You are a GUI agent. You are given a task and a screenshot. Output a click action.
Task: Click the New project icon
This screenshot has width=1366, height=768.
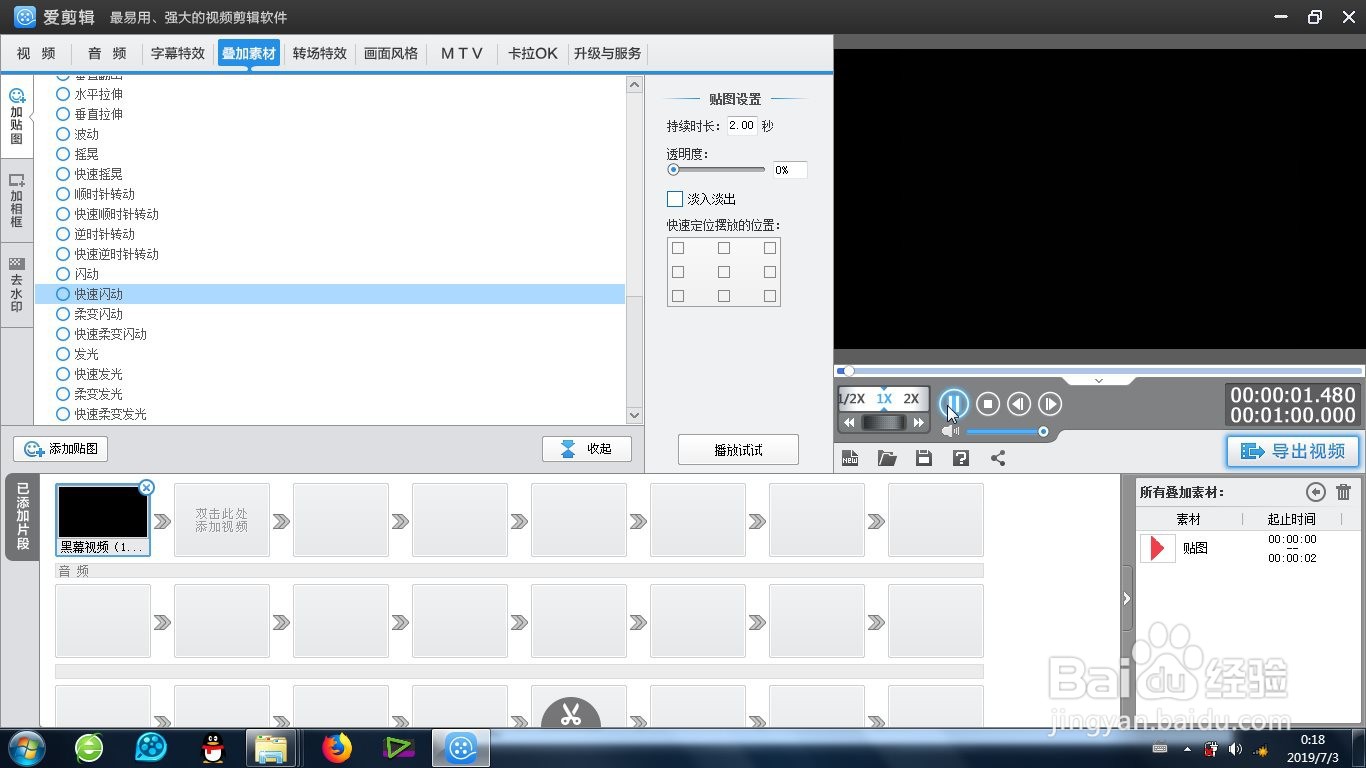coord(850,457)
